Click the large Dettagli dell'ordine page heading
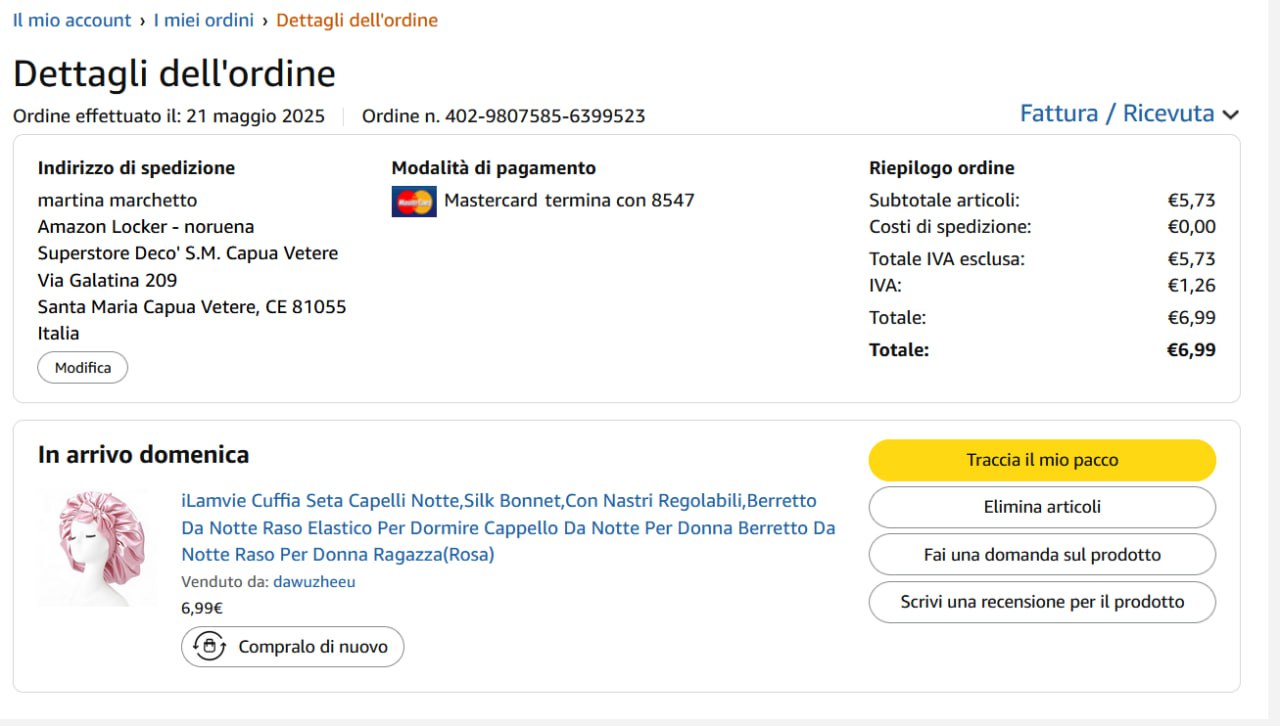The image size is (1280, 726). [x=174, y=74]
